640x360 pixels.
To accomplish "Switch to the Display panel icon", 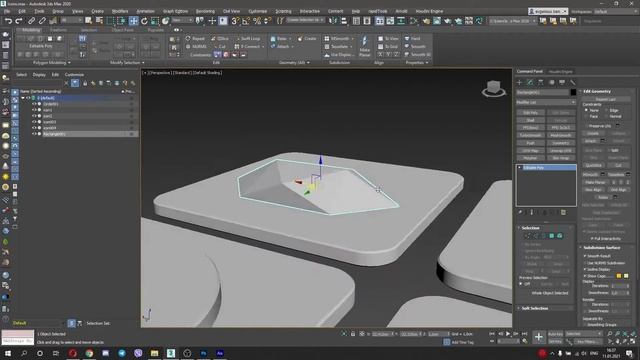I will tap(562, 82).
